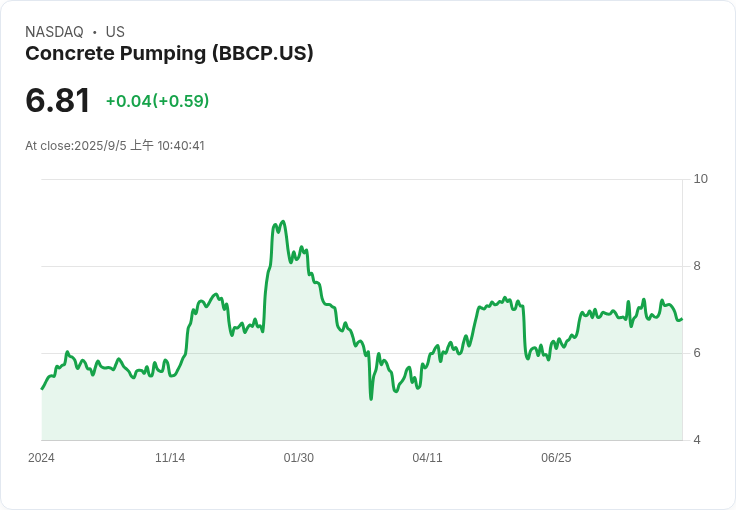
Task: Click the NASDAQ exchange label
Action: [54, 32]
